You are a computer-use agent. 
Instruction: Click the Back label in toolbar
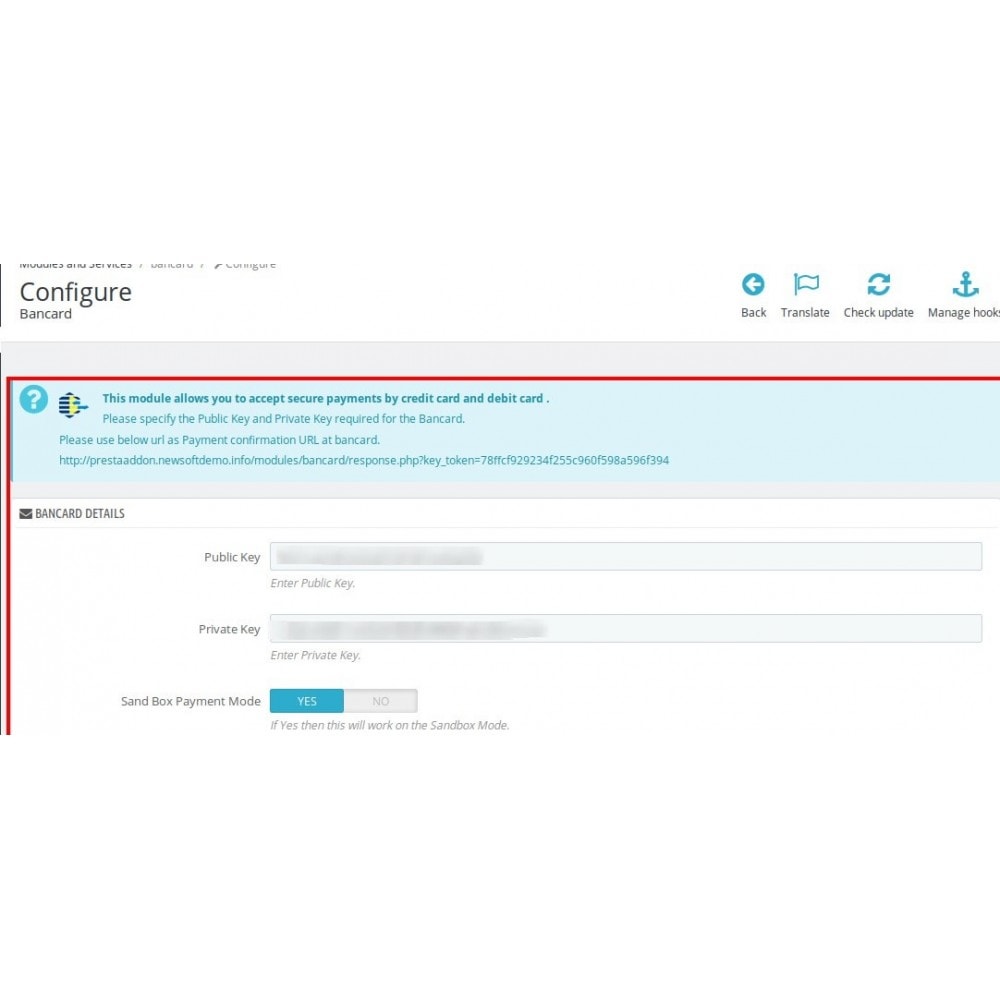754,312
